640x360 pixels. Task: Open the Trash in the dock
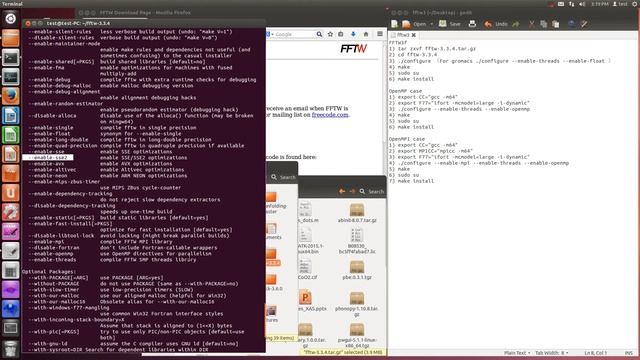point(10,348)
